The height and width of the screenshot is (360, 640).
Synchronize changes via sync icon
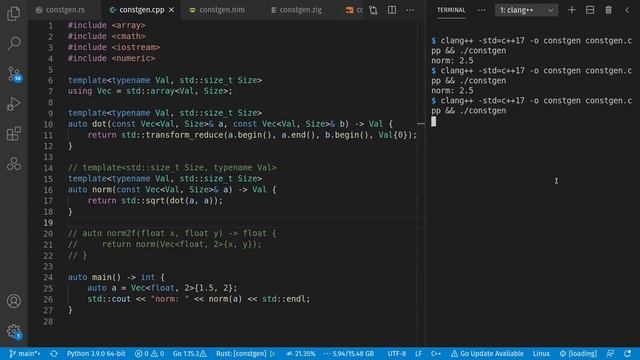point(54,353)
